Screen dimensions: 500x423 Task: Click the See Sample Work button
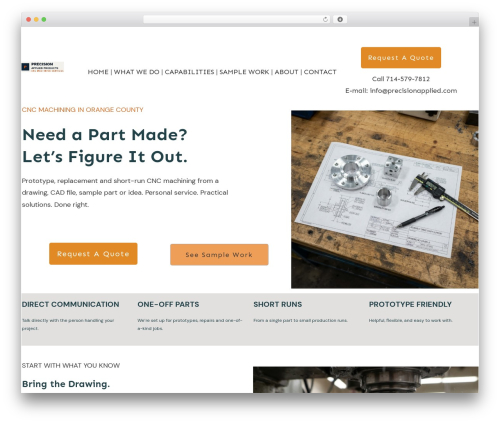point(219,255)
